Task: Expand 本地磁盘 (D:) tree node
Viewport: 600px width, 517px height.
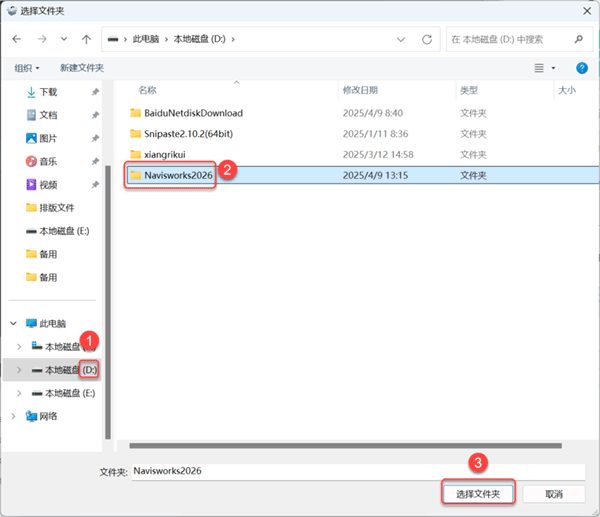Action: (x=19, y=370)
